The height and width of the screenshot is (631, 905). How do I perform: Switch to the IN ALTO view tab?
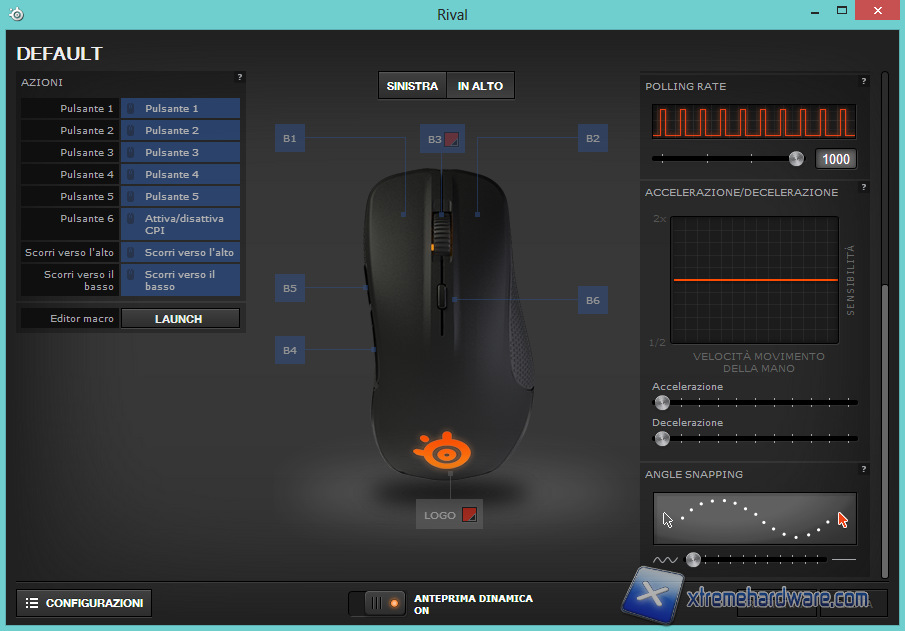point(480,86)
